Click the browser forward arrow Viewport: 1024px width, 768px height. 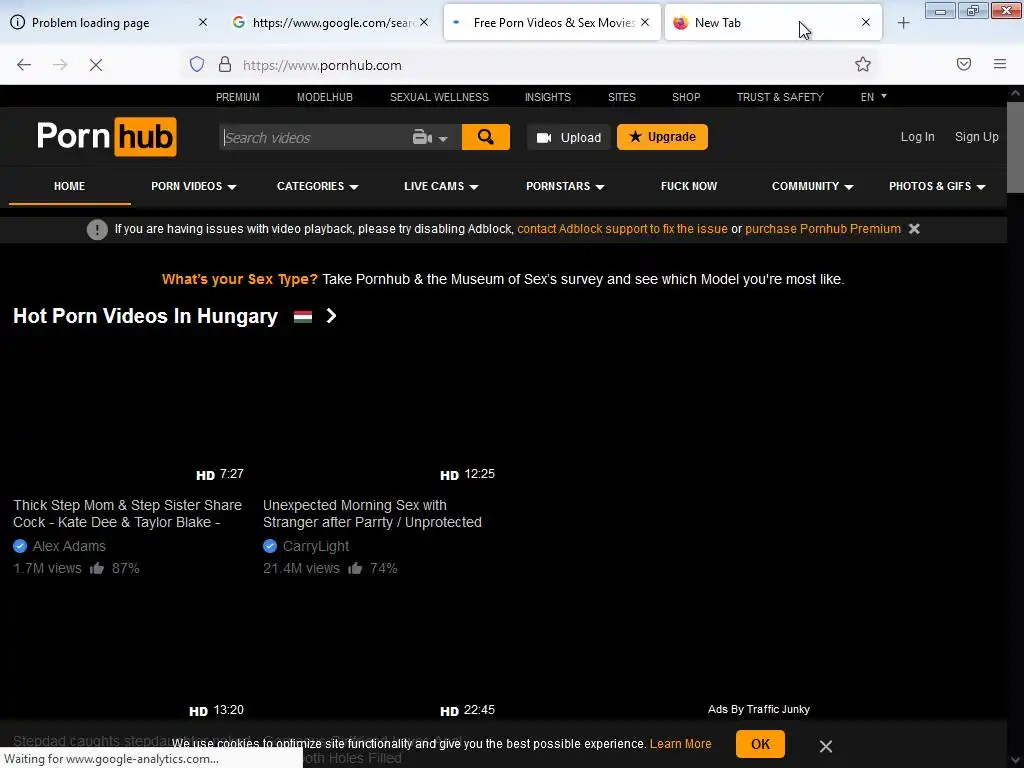60,65
